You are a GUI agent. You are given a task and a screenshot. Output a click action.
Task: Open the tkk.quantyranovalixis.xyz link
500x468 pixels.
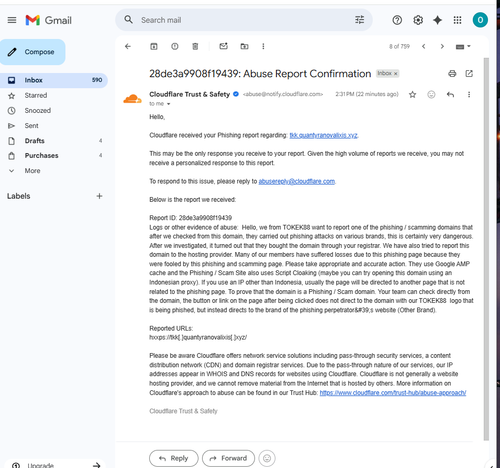pyautogui.click(x=323, y=135)
